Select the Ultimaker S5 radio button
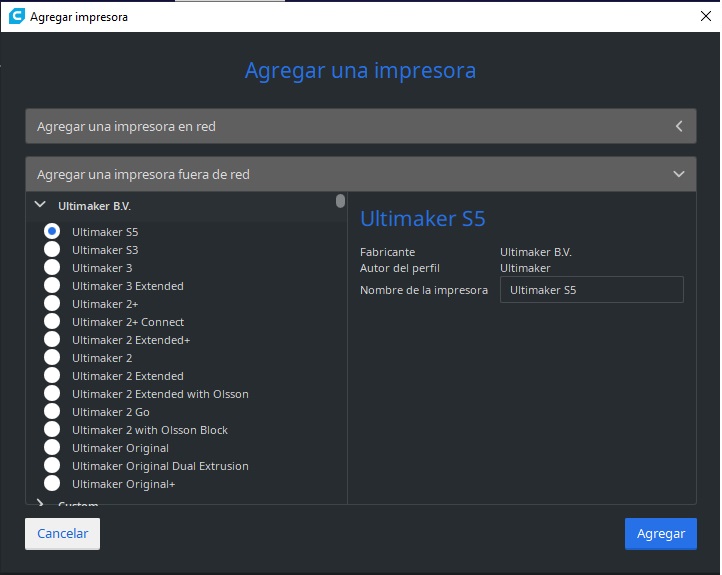This screenshot has height=575, width=722. (52, 232)
